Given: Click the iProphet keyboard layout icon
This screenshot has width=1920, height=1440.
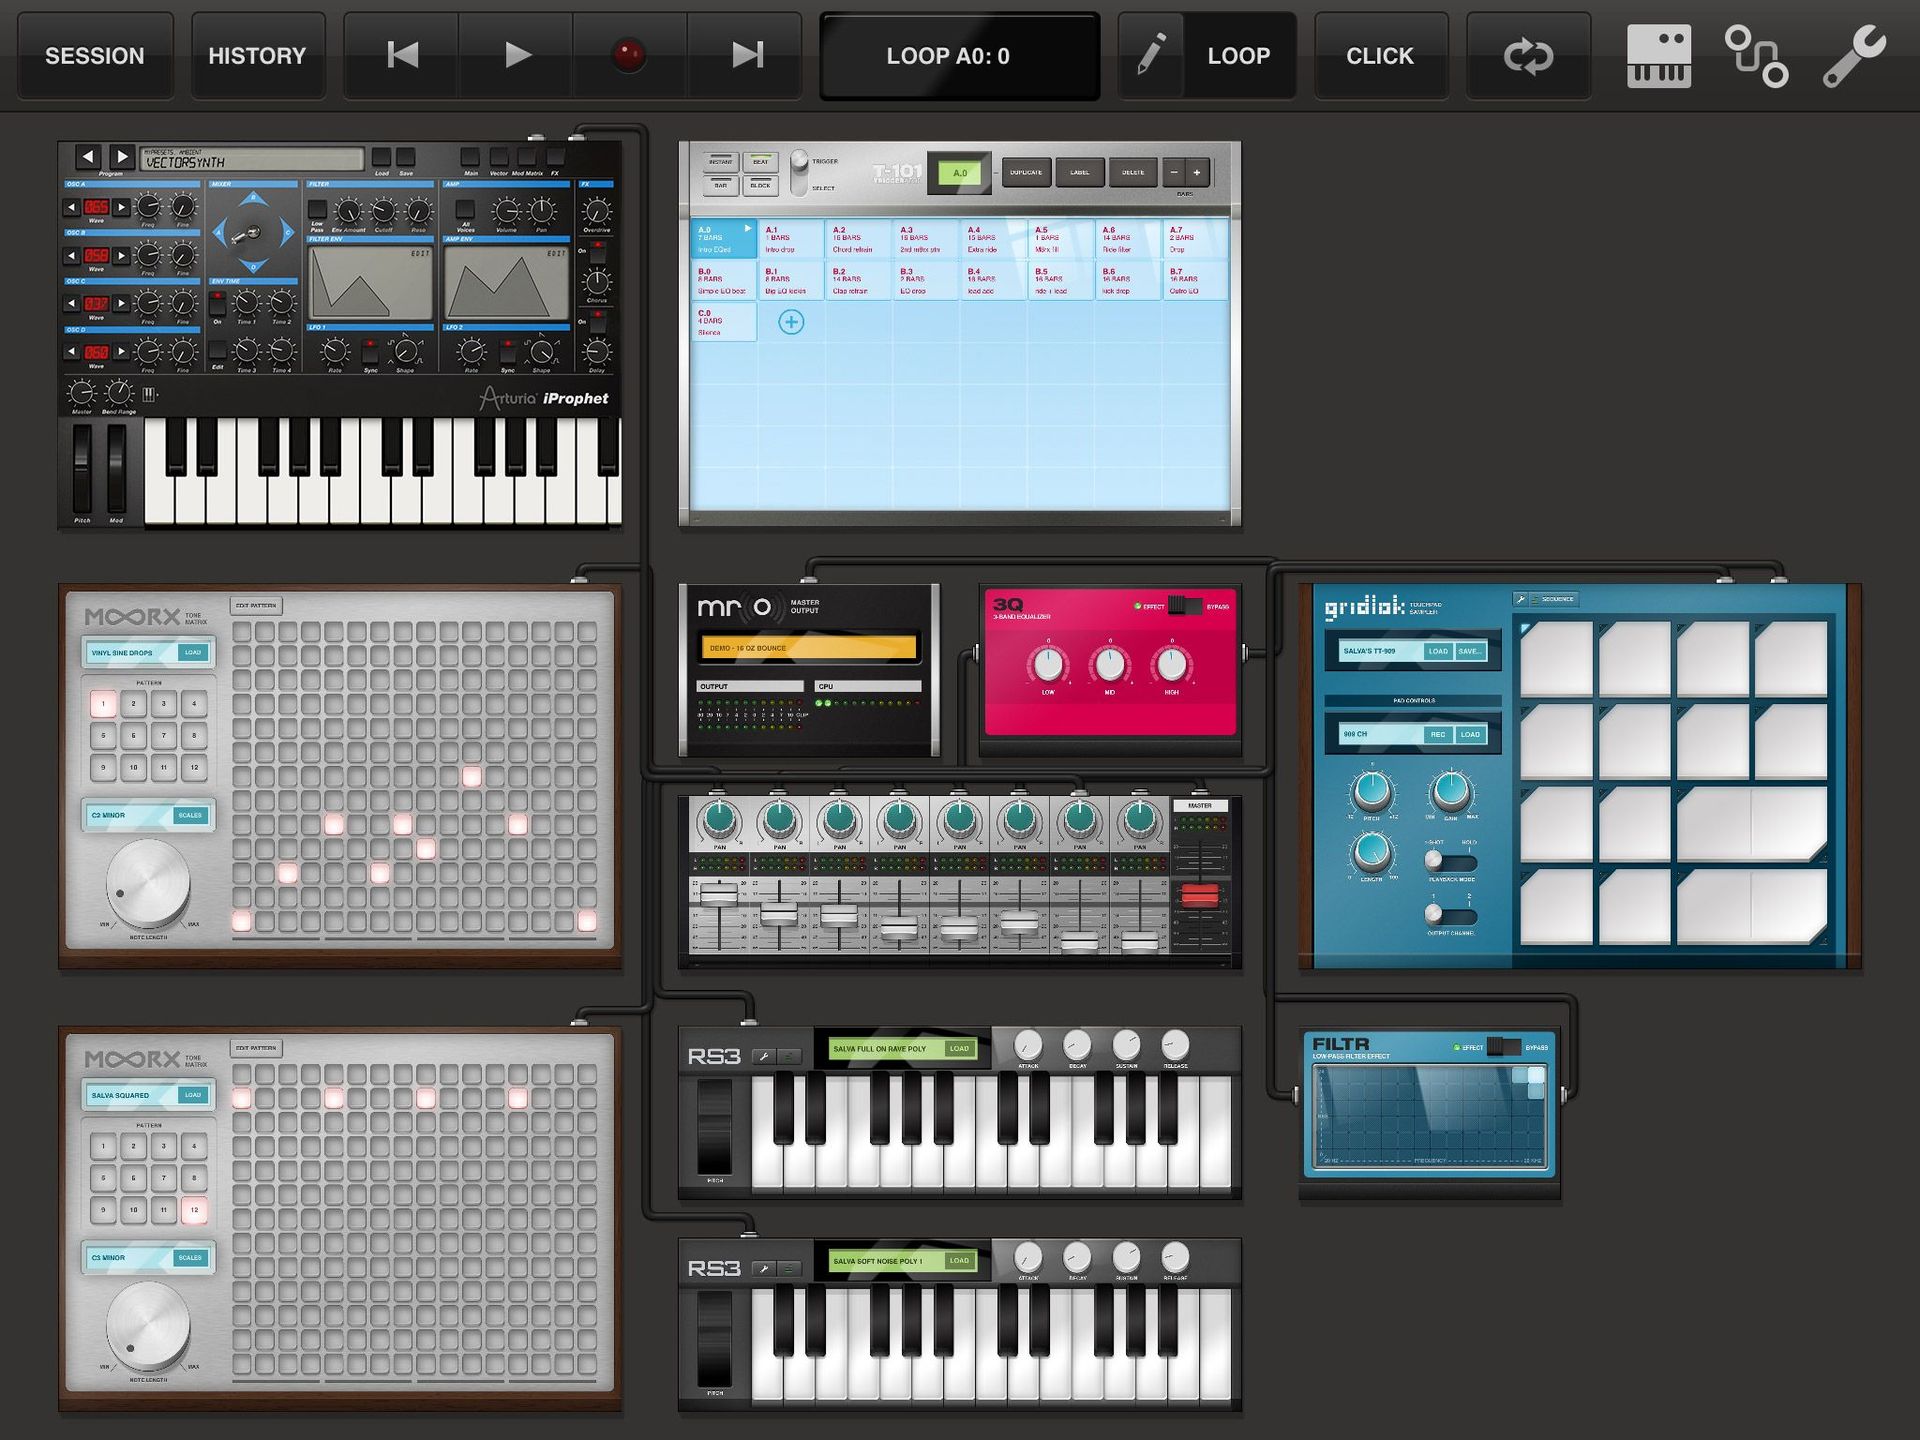Looking at the screenshot, I should pyautogui.click(x=149, y=394).
